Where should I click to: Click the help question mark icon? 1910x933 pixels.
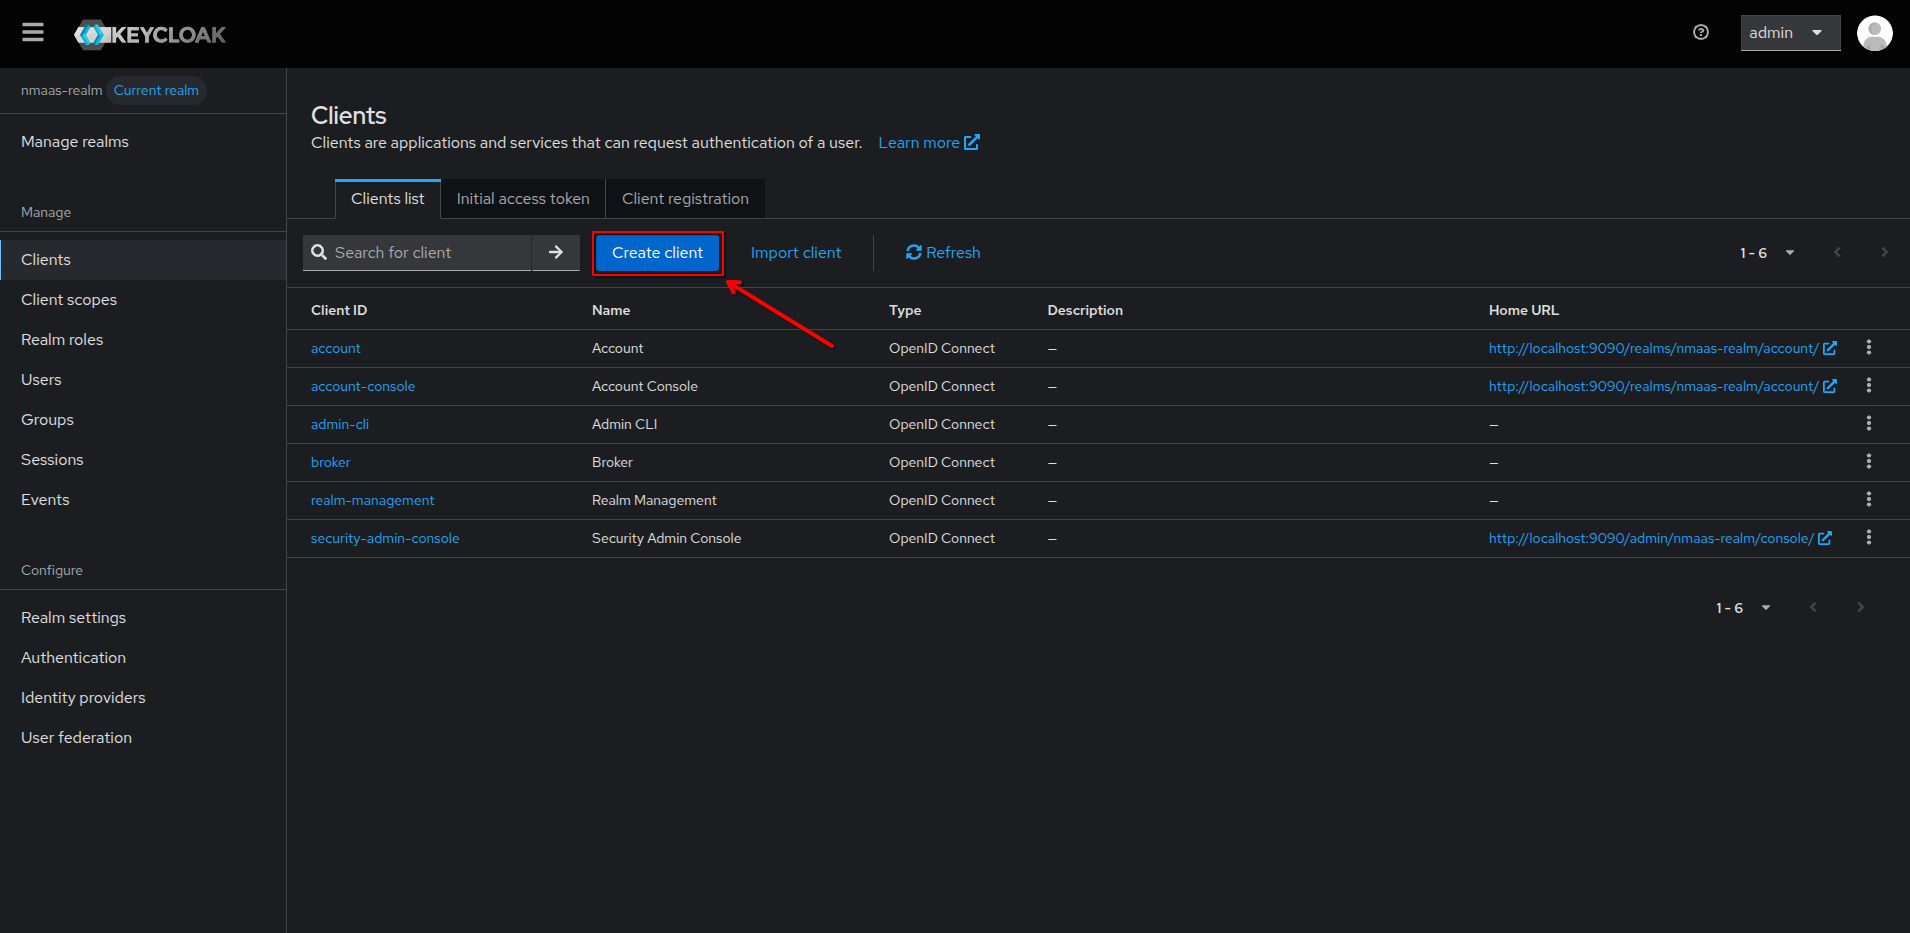pos(1700,33)
